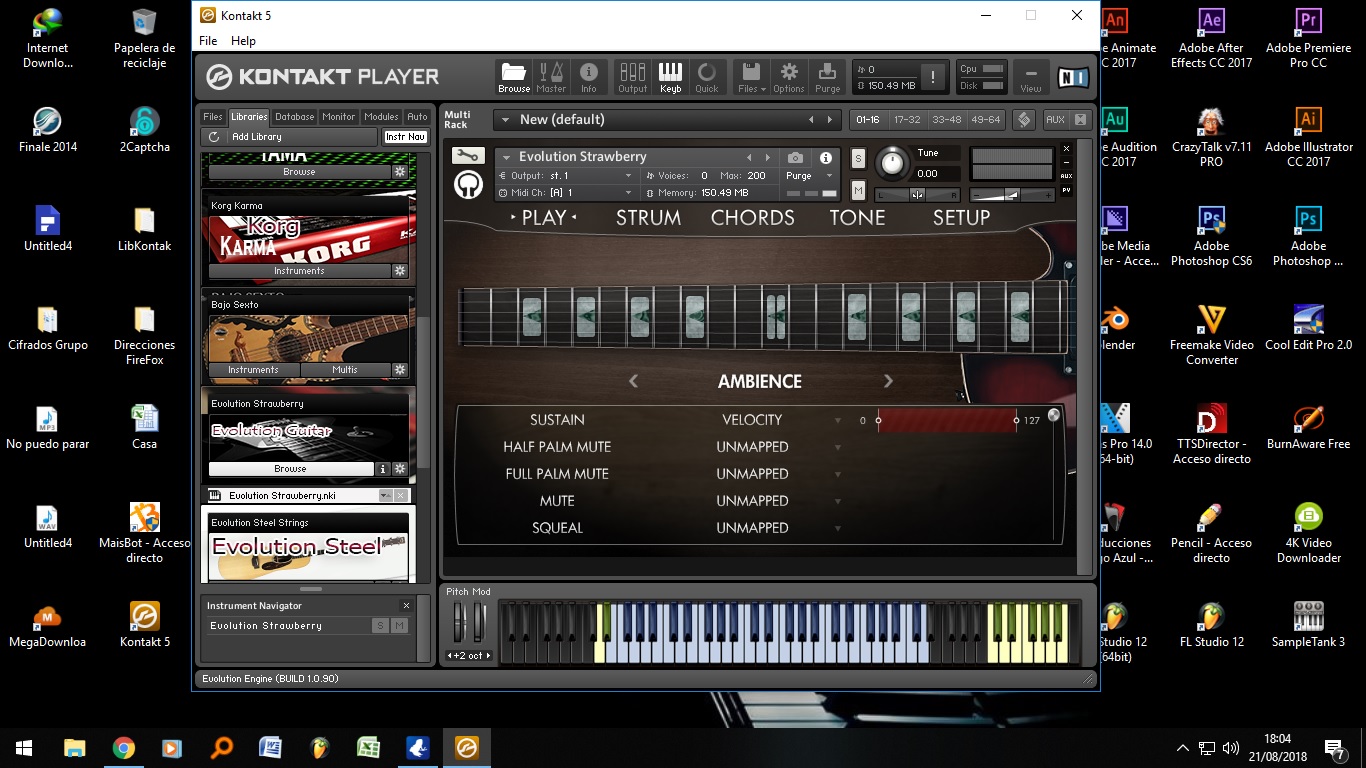1366x768 pixels.
Task: Toggle the Keyb keyboard panel icon
Action: tap(670, 76)
